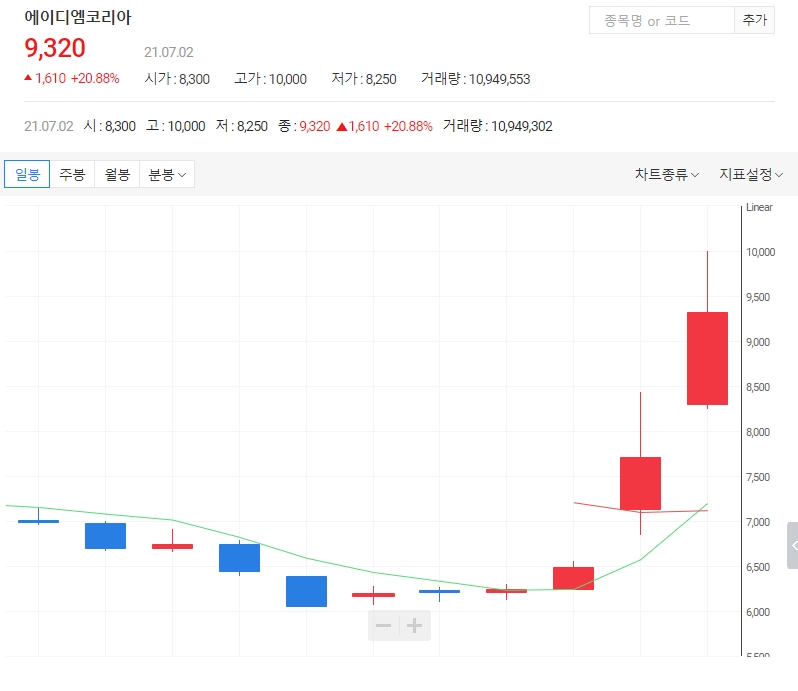Screen dimensions: 798x691
Task: Click the 고가: 10,000 high price text
Action: pyautogui.click(x=270, y=79)
